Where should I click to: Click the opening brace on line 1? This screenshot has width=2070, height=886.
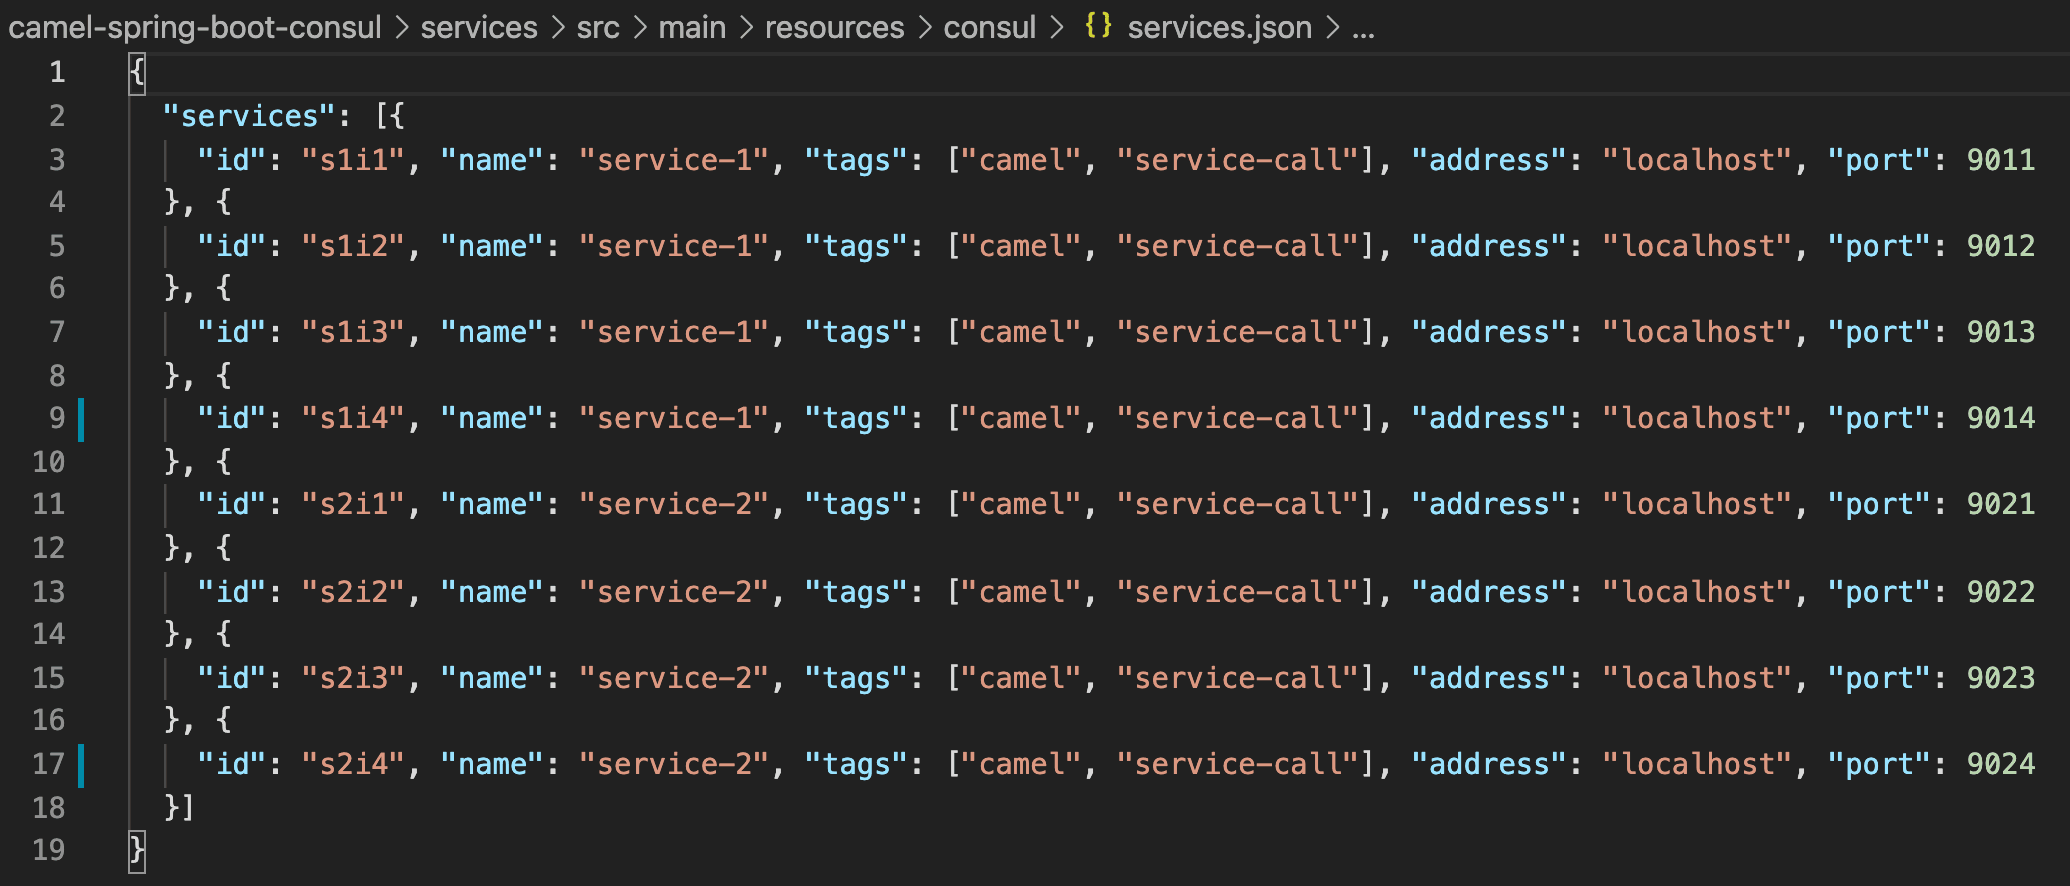(137, 72)
